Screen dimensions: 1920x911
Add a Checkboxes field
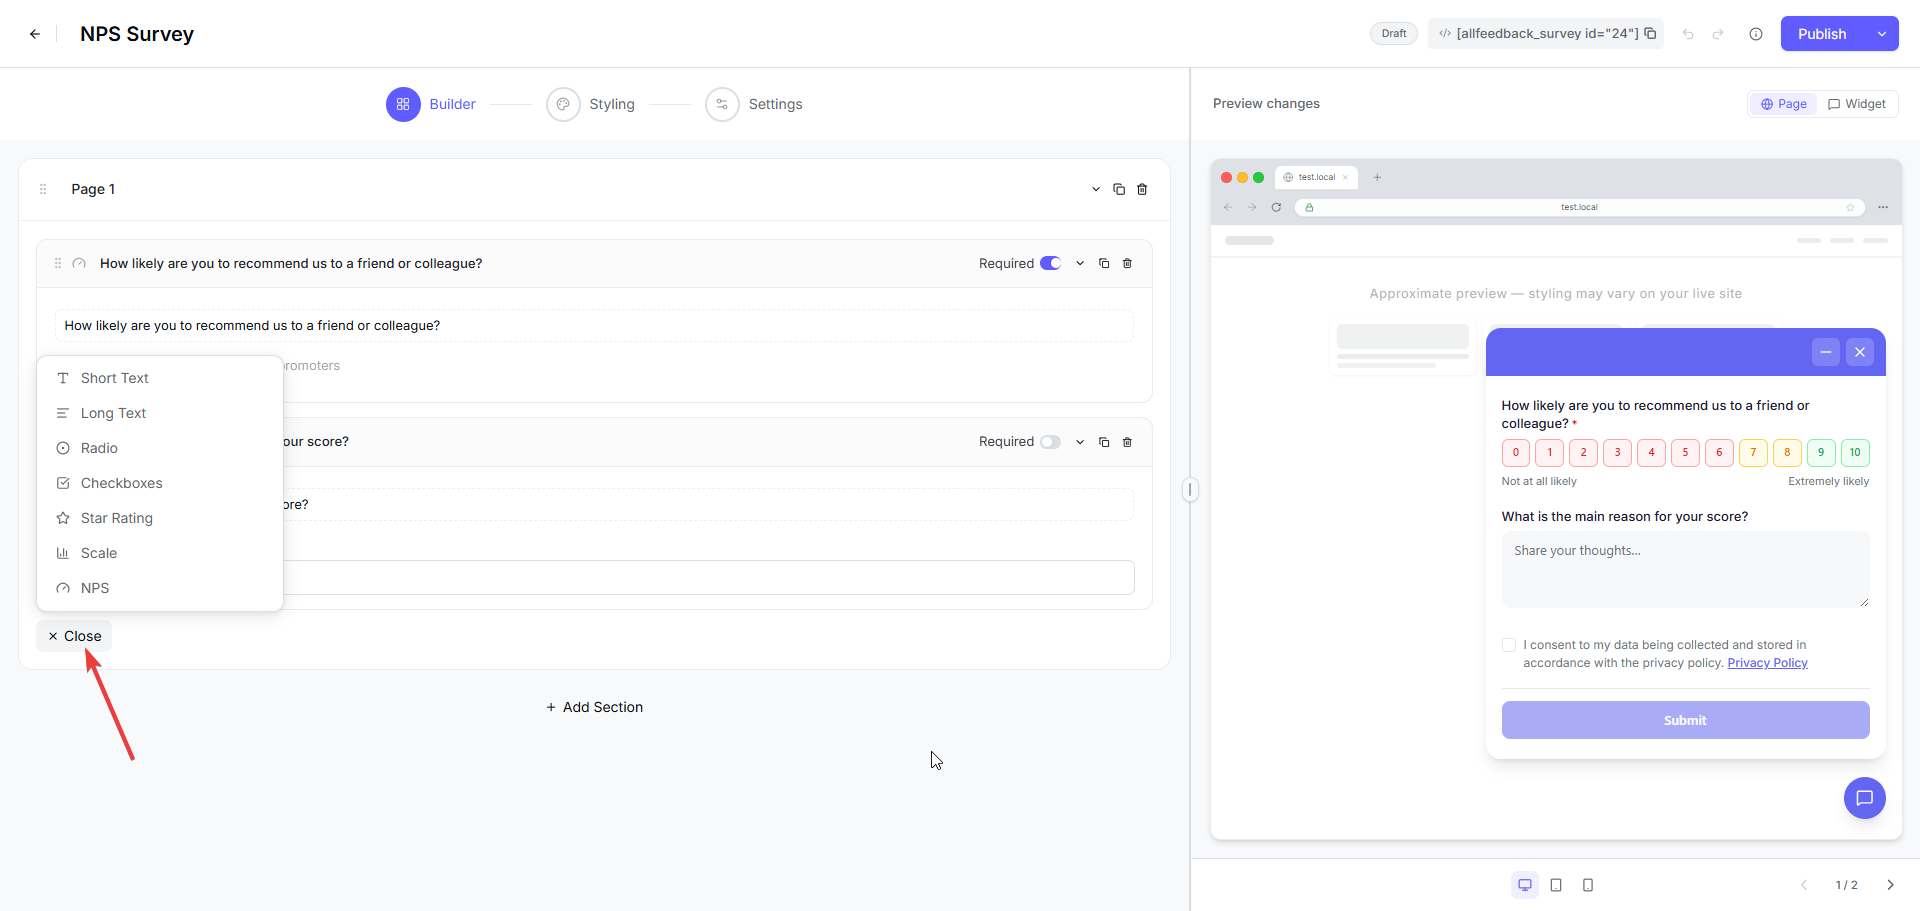[160, 483]
